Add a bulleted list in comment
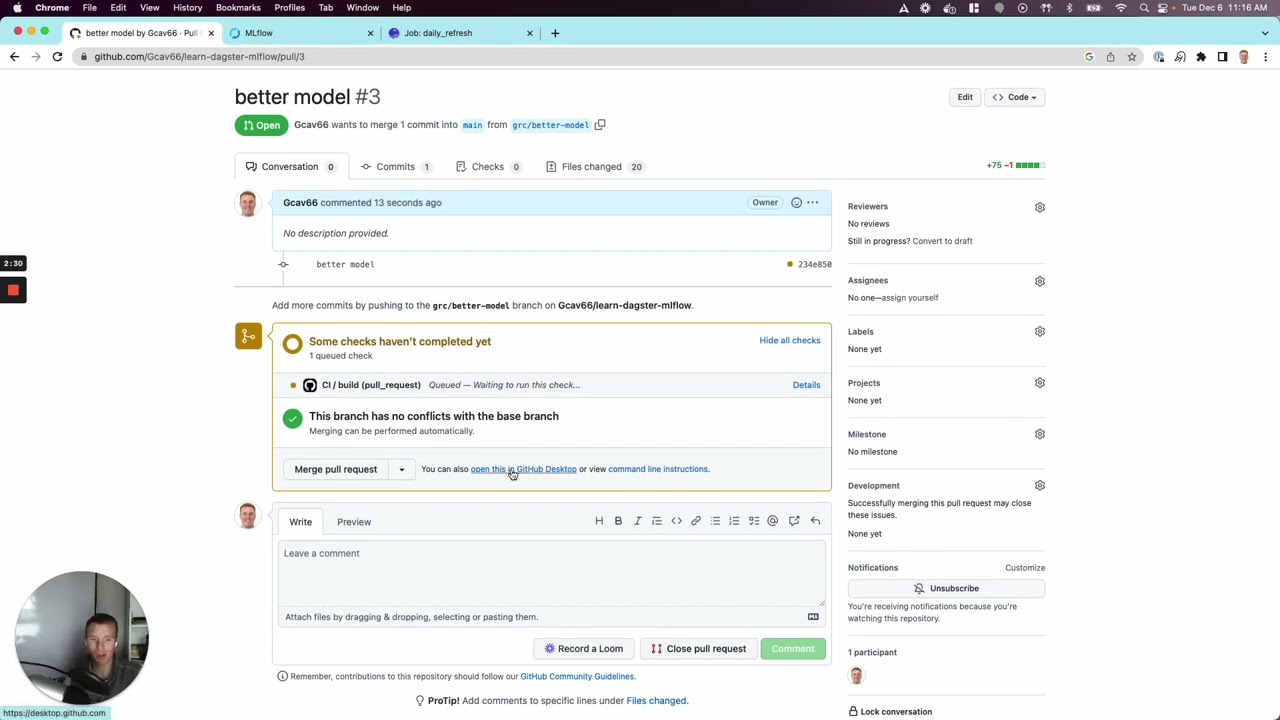1280x720 pixels. [x=715, y=521]
